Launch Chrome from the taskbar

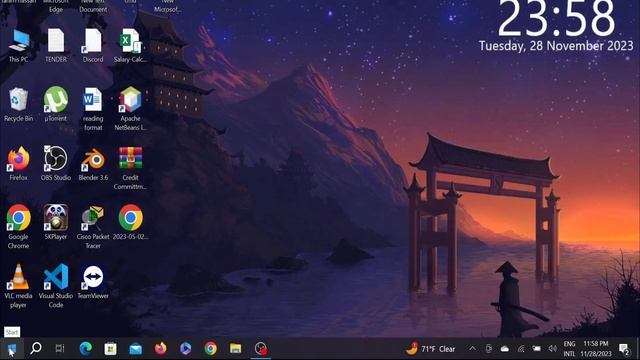211,349
